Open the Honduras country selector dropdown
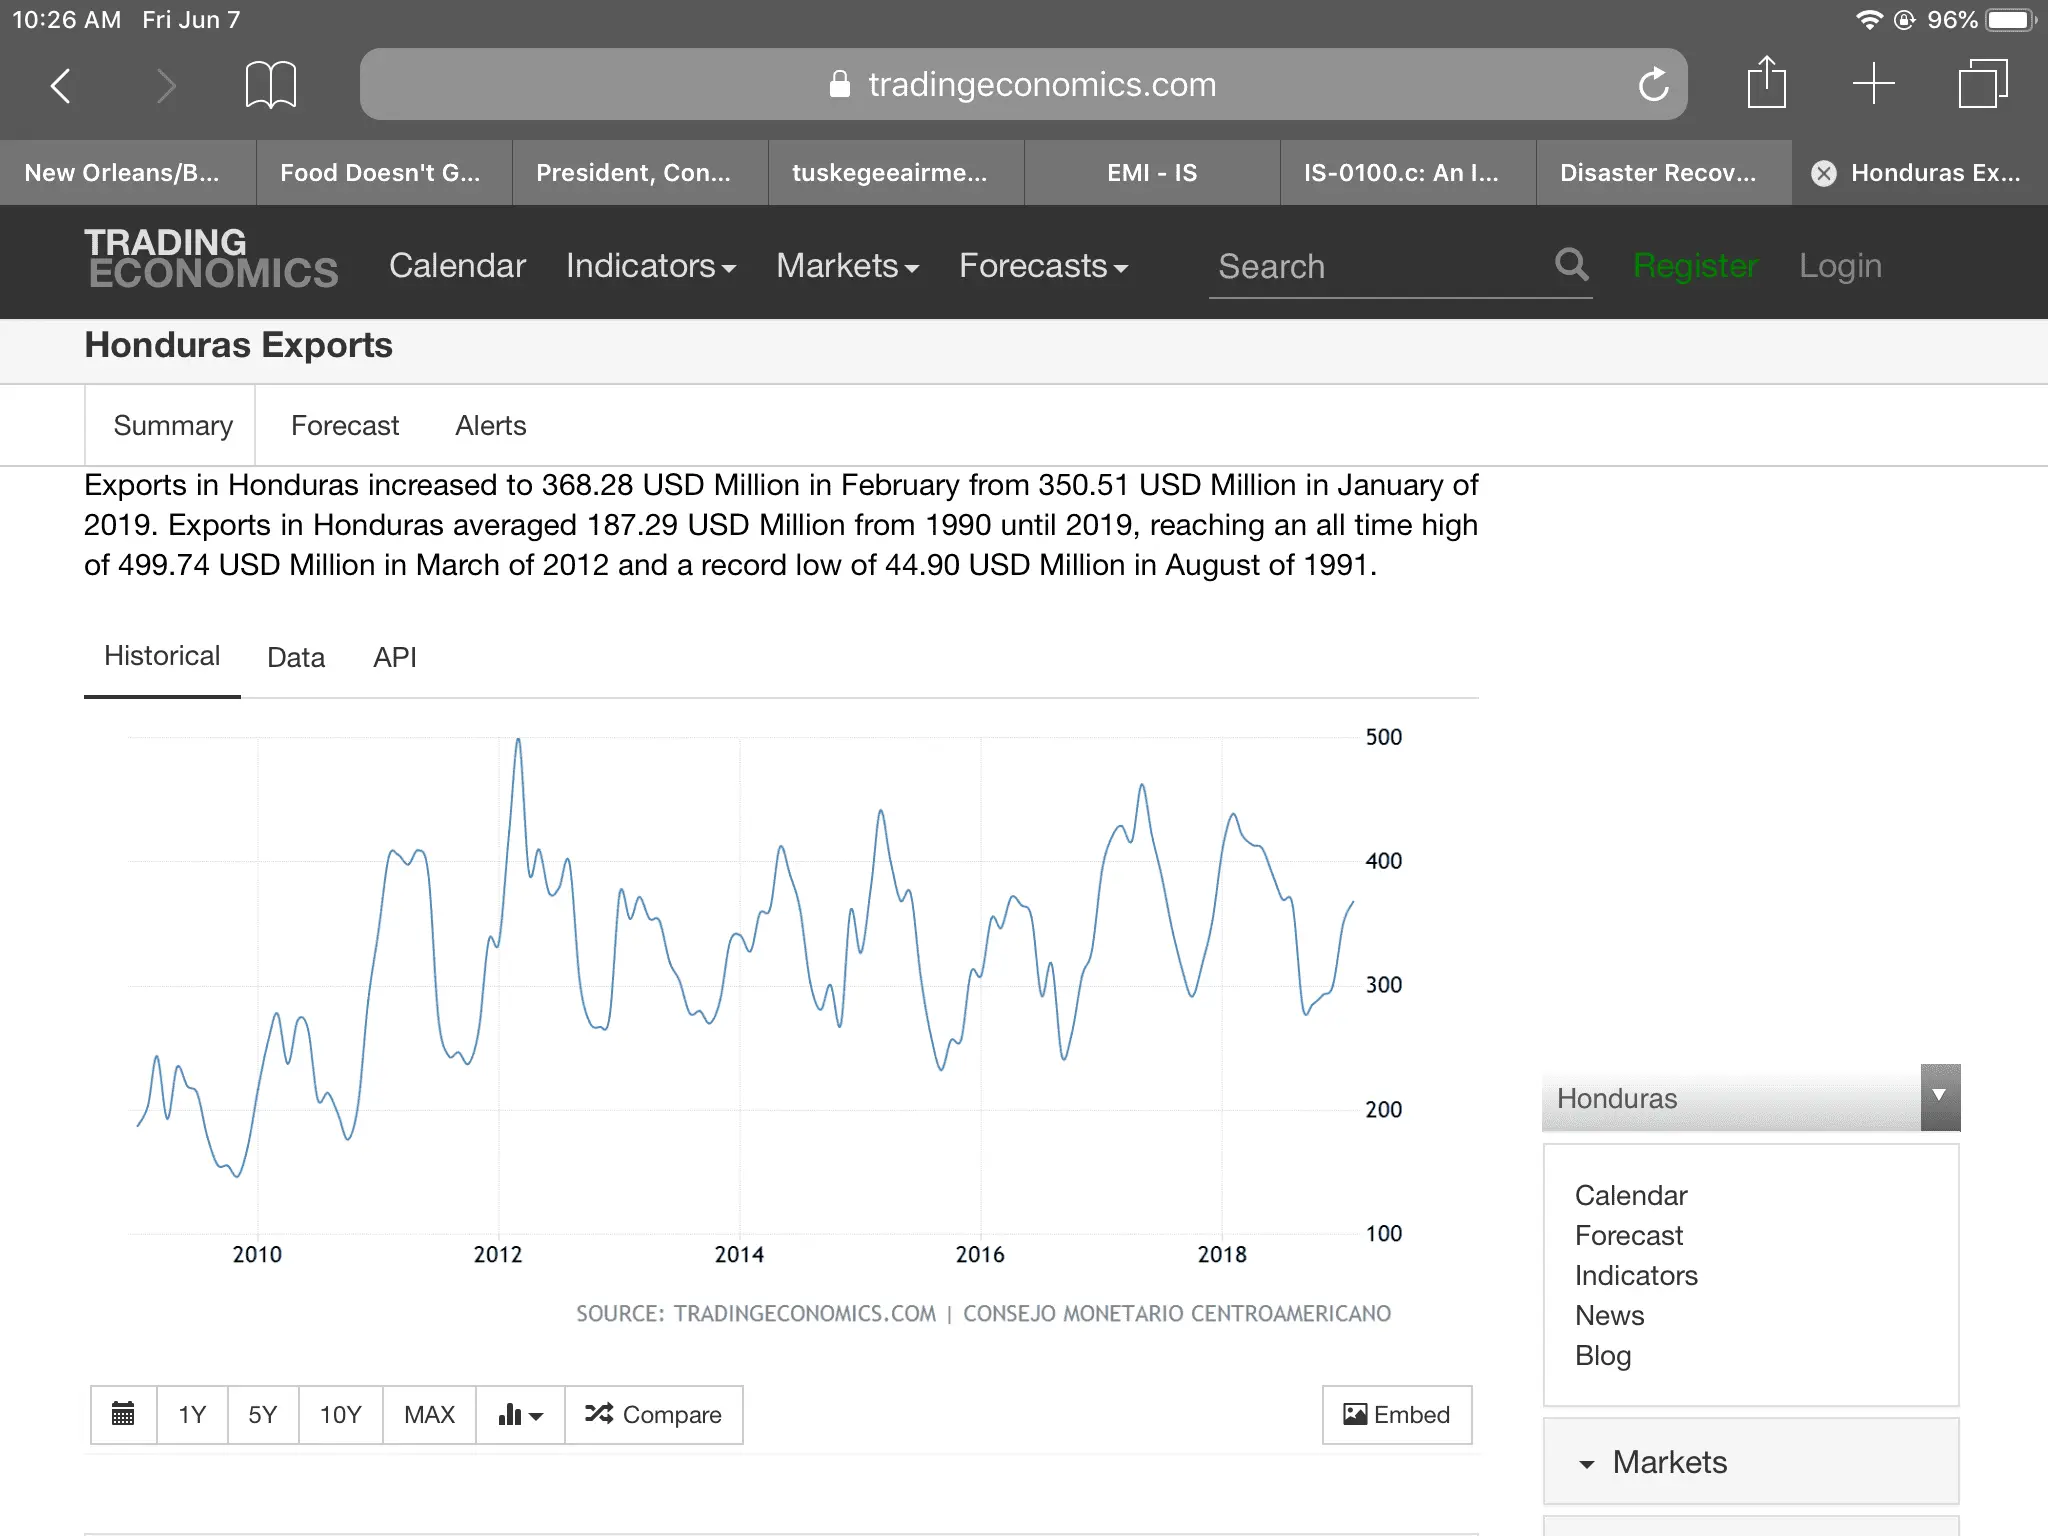The height and width of the screenshot is (1536, 2048). coord(1938,1097)
